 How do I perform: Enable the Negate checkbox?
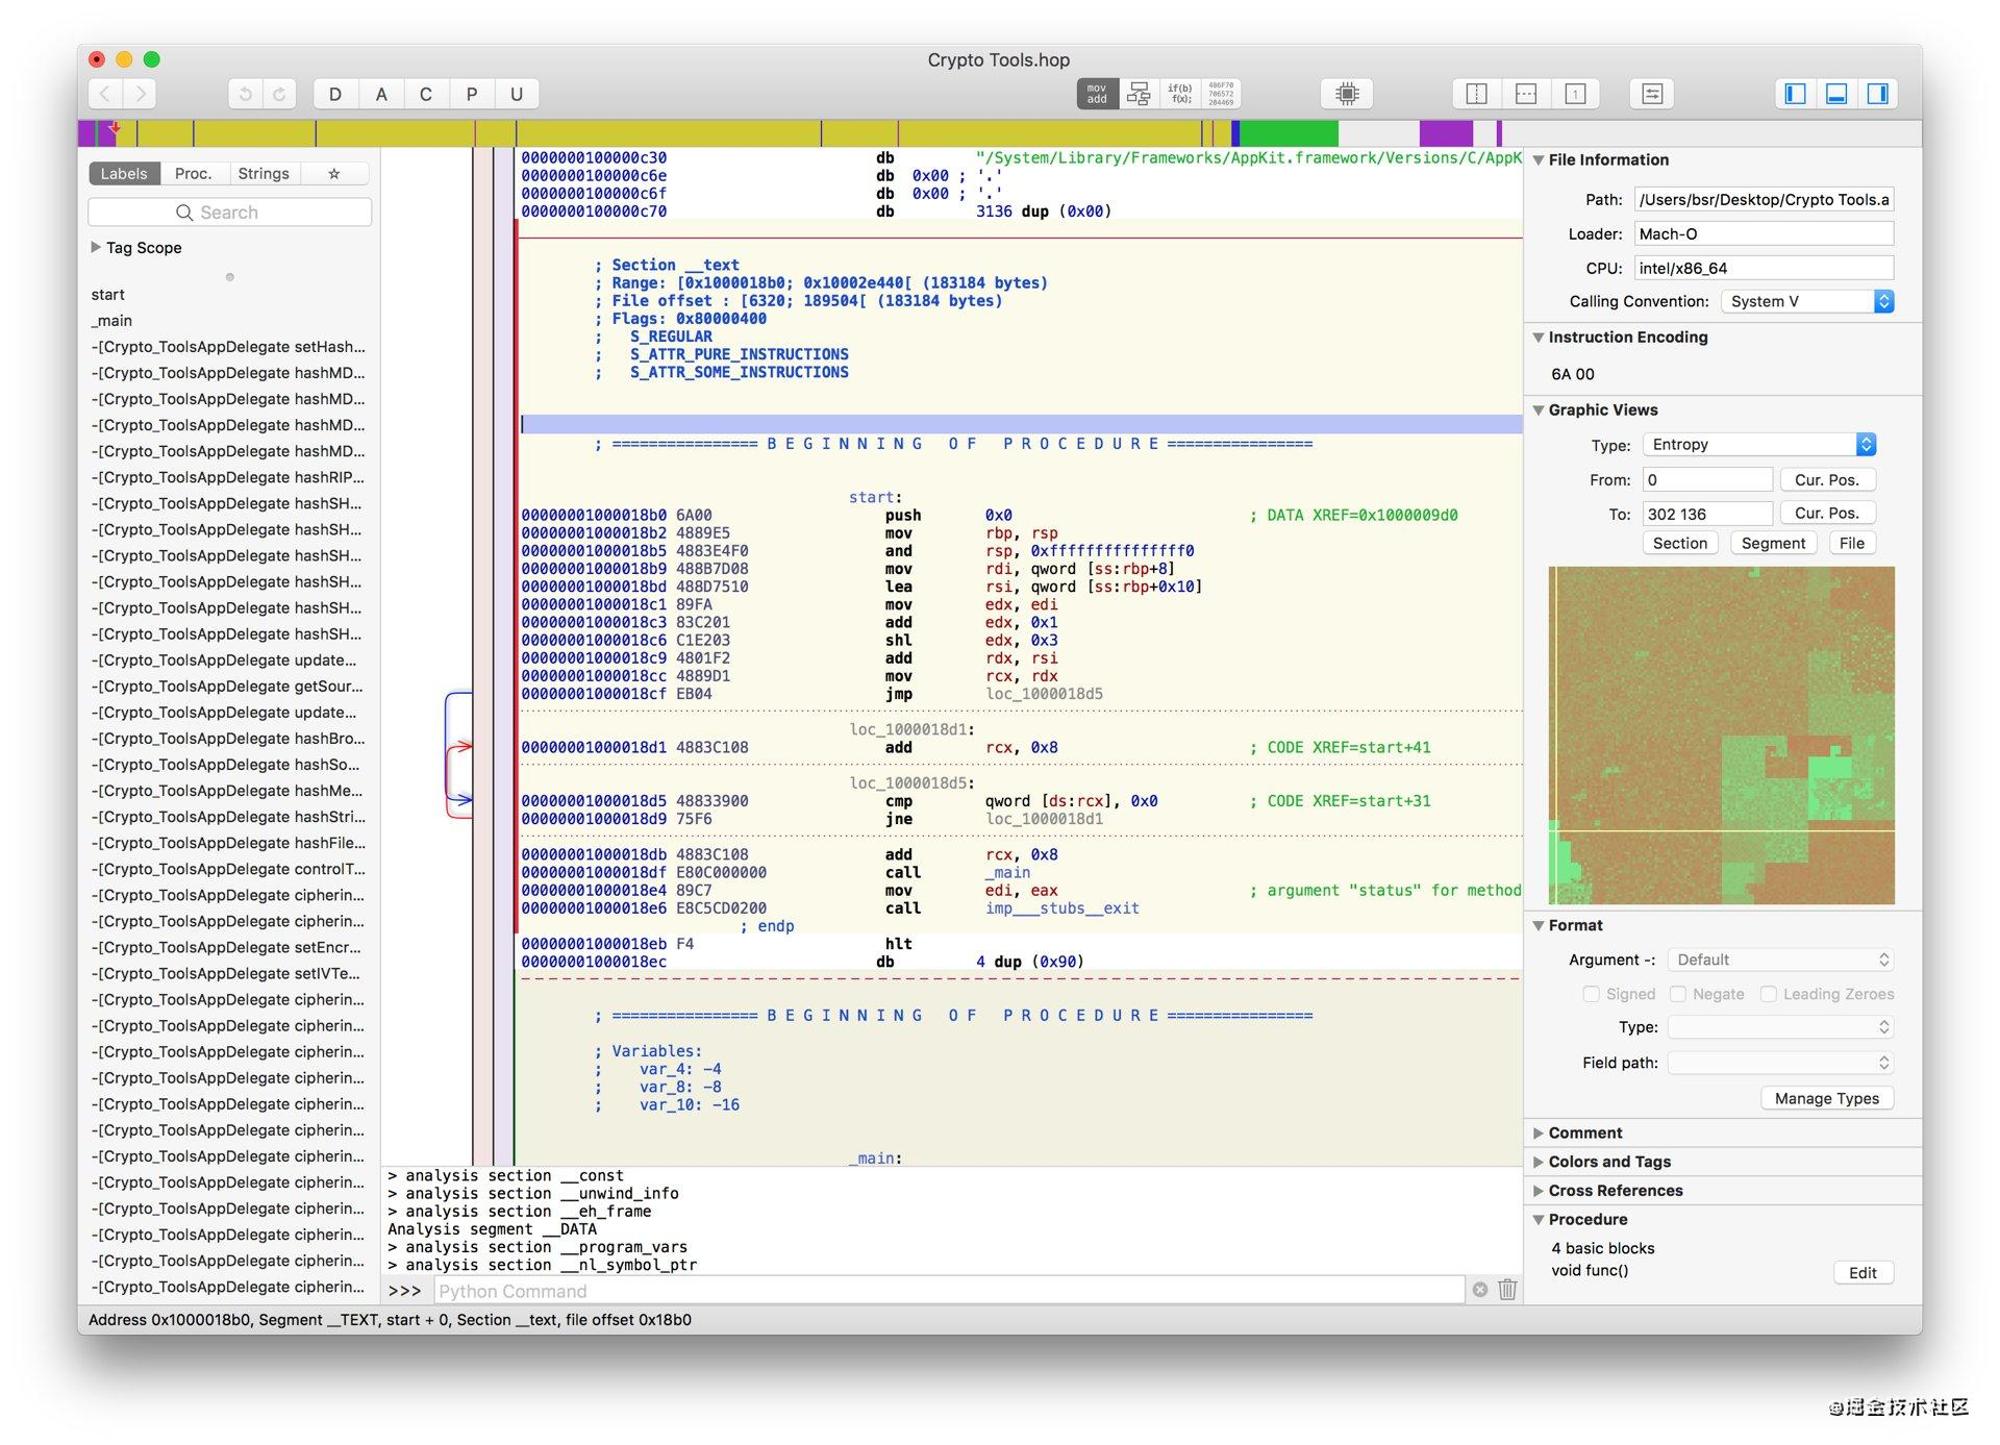pyautogui.click(x=1678, y=994)
